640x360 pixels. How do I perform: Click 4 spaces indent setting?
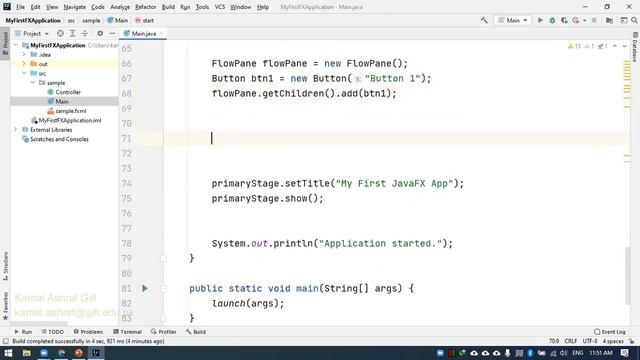pos(613,341)
